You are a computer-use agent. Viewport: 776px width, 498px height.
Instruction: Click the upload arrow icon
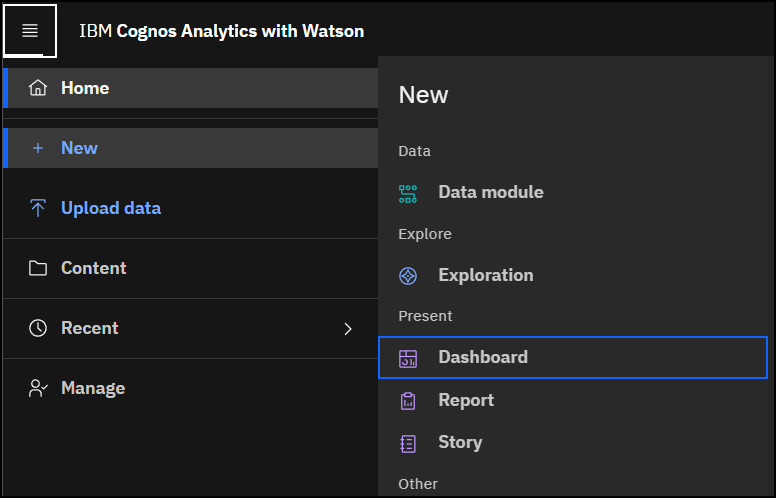pos(38,208)
